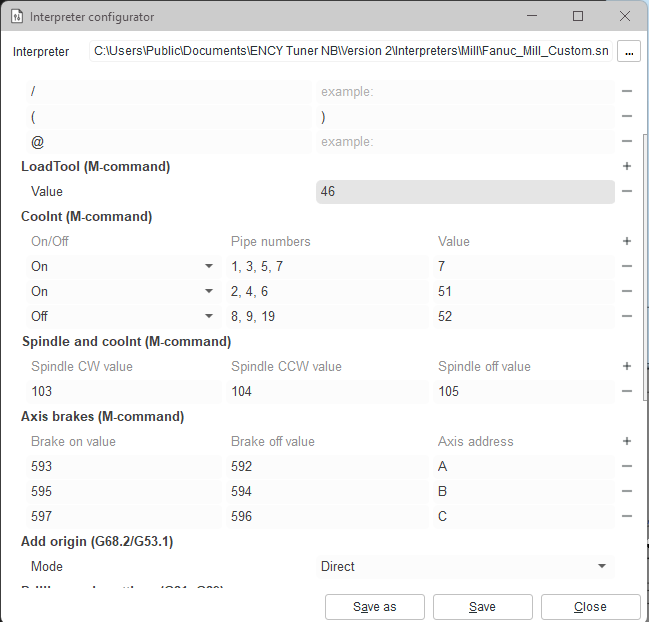
Task: Delete the Coolnt row with value 51
Action: click(627, 291)
